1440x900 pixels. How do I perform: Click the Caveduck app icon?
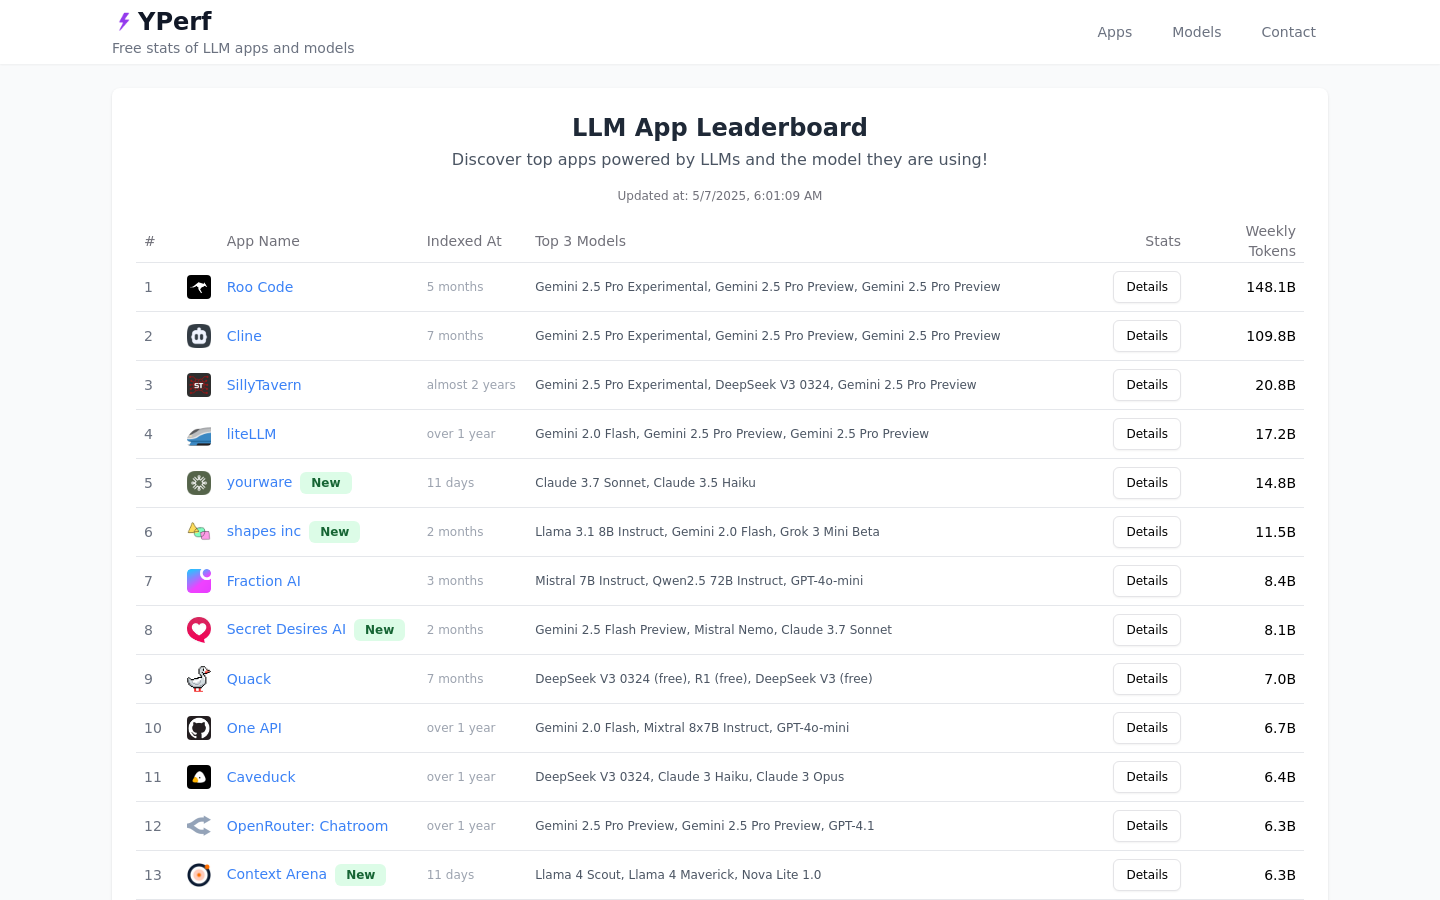tap(199, 777)
